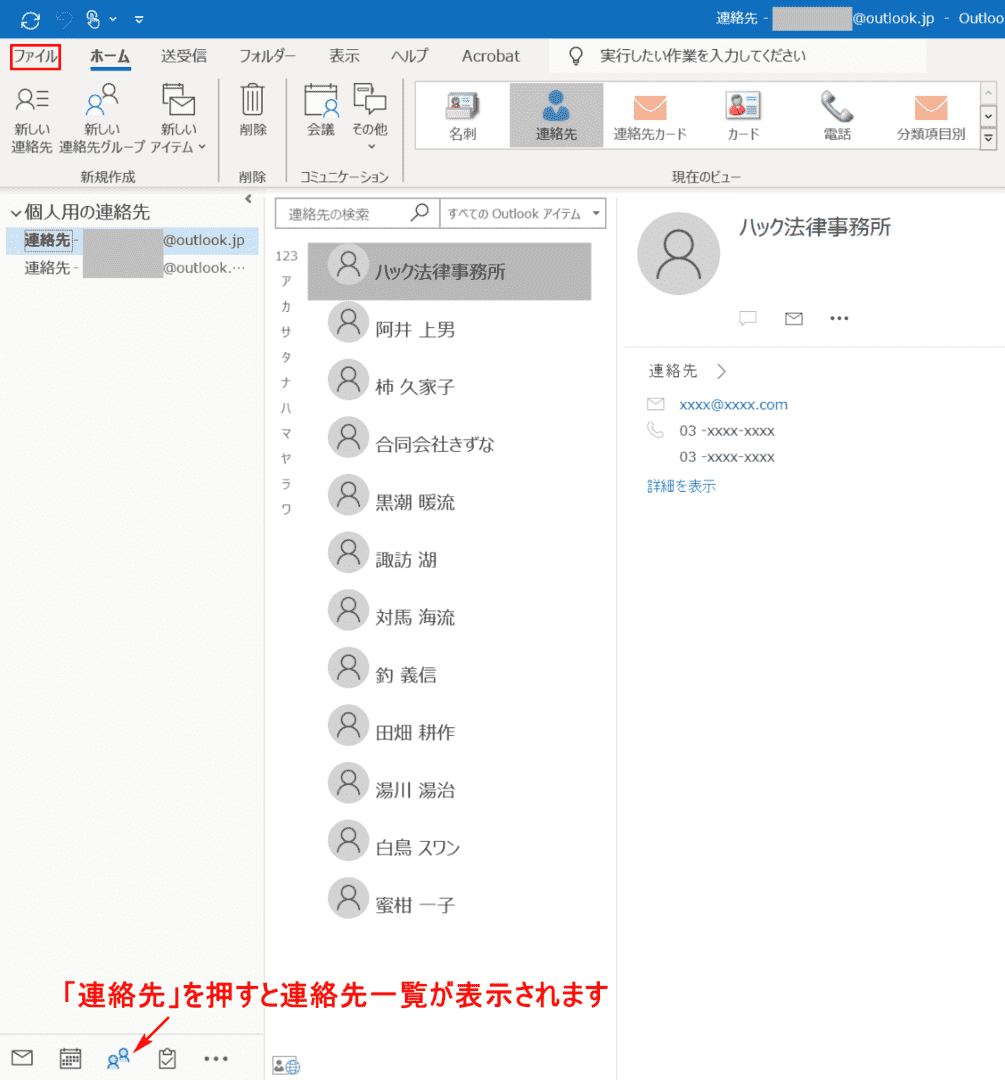This screenshot has width=1005, height=1080.
Task: Select the ホーム ribbon tab
Action: [110, 56]
